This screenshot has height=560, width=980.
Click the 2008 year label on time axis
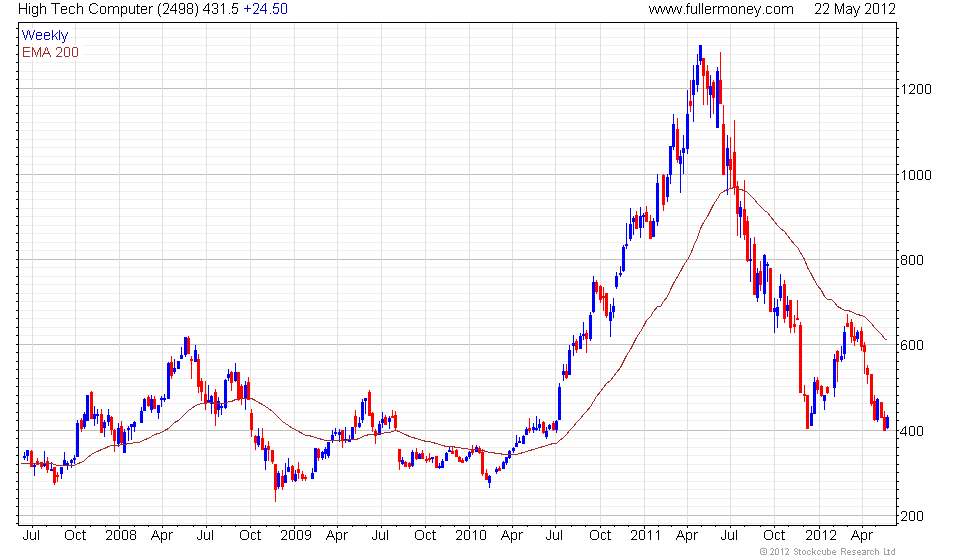click(x=121, y=536)
